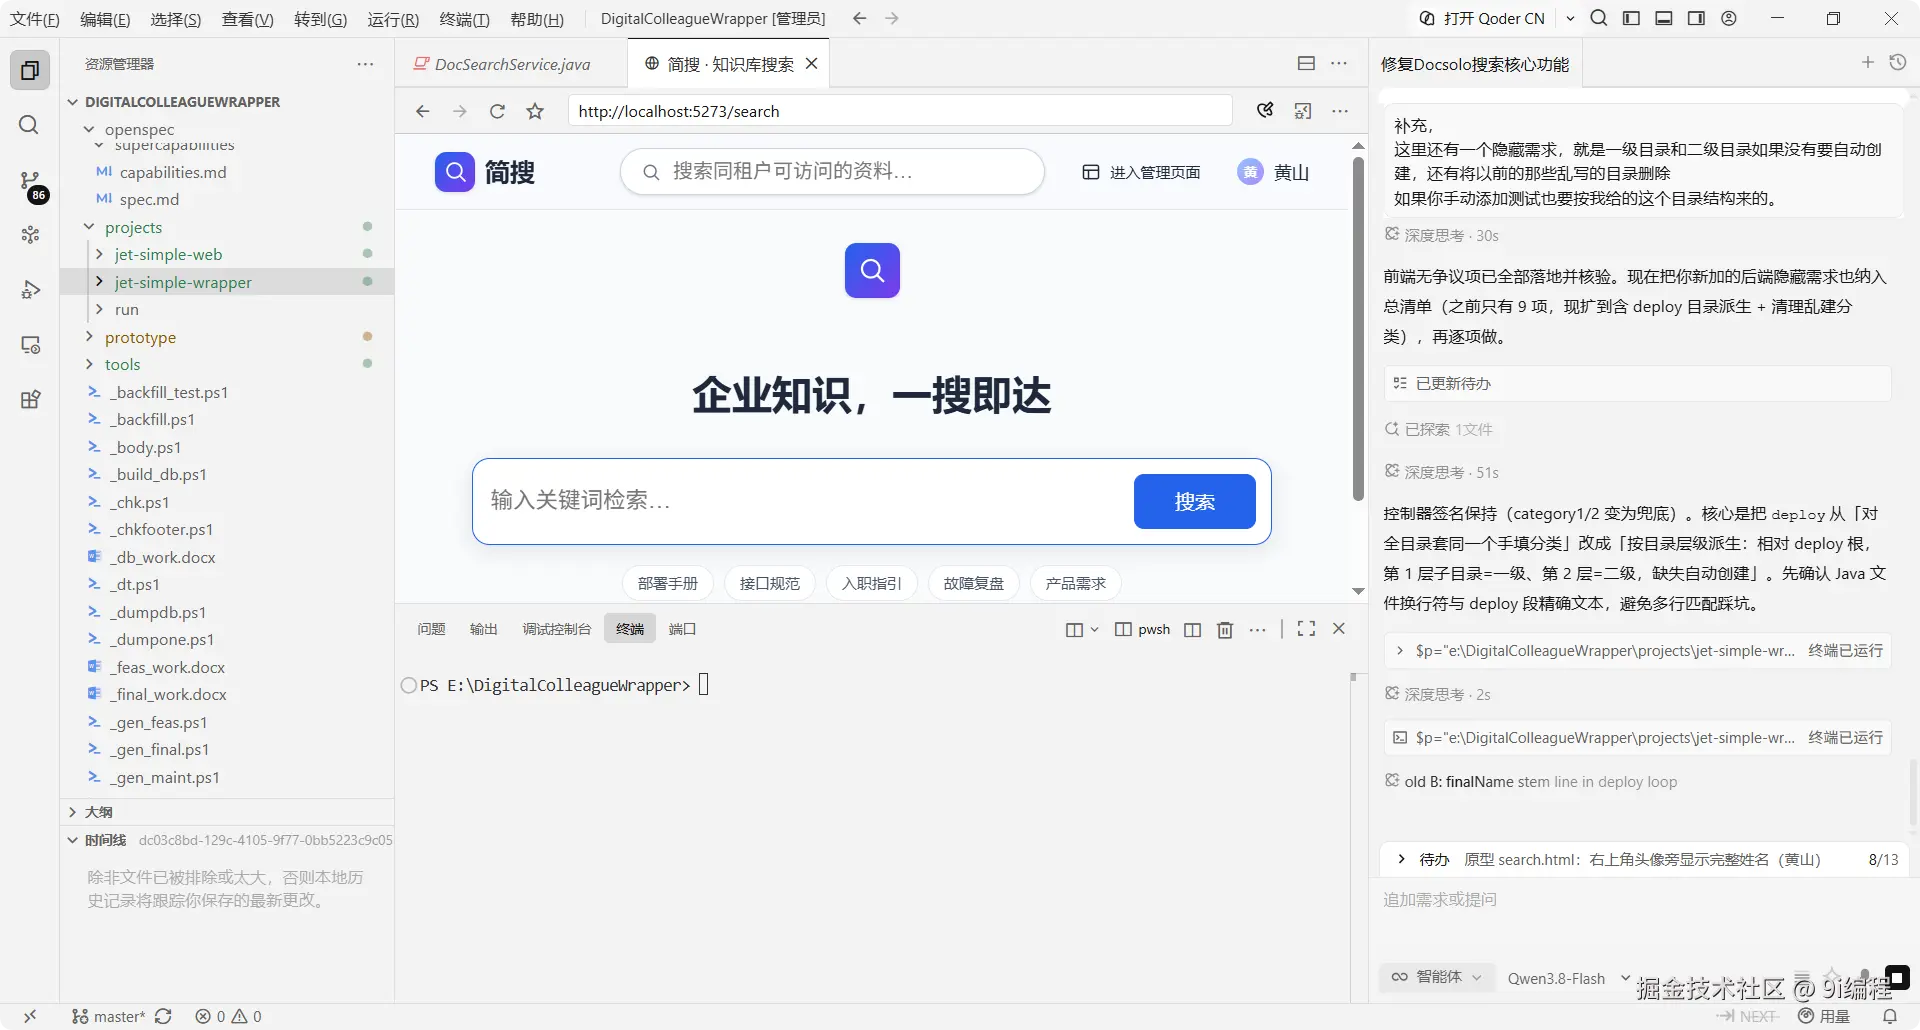
Task: Kill terminal with the trash icon
Action: click(1225, 629)
